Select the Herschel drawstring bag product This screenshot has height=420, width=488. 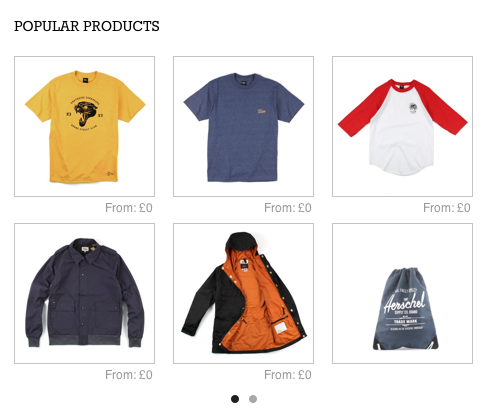pyautogui.click(x=402, y=293)
